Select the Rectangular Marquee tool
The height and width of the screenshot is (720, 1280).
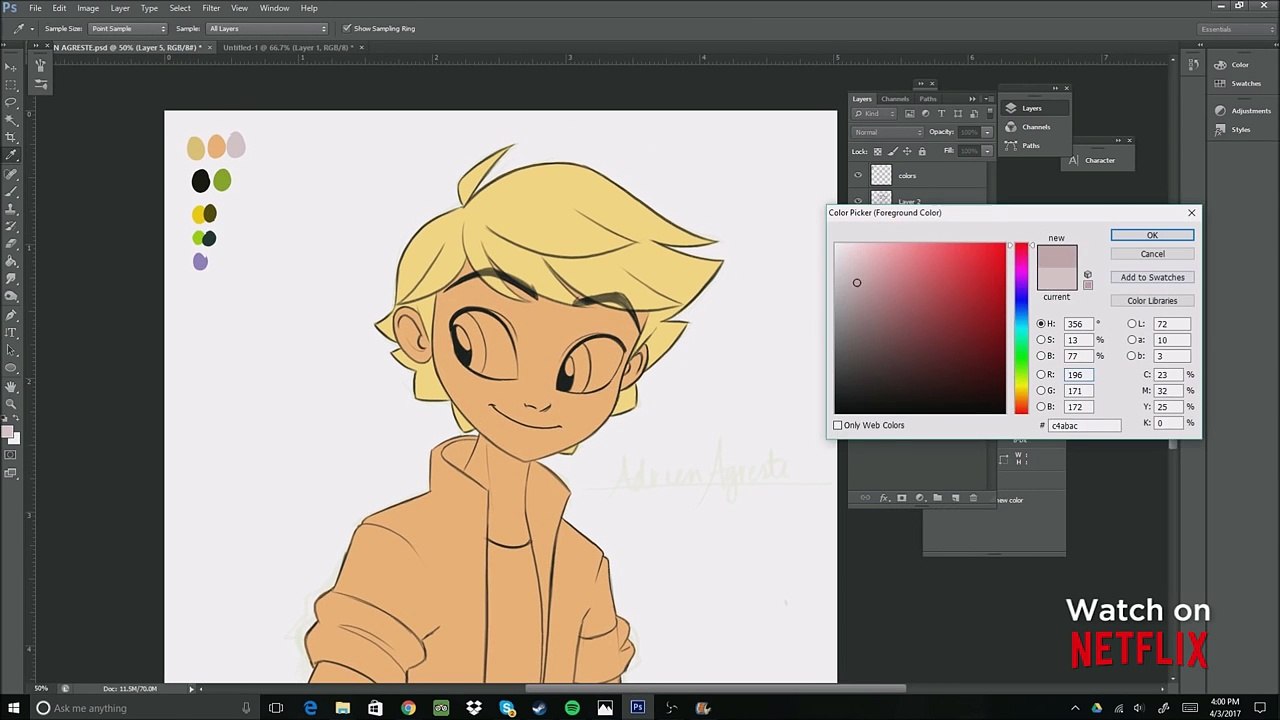tap(10, 84)
